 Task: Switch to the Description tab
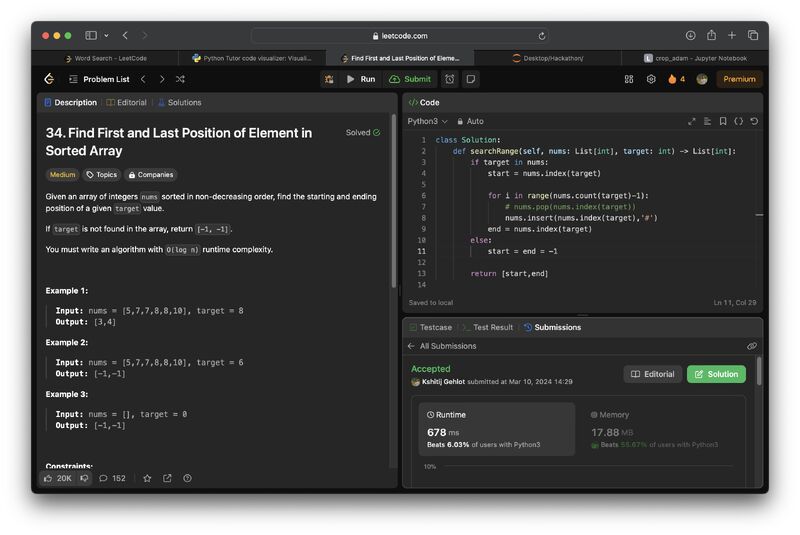tap(70, 103)
